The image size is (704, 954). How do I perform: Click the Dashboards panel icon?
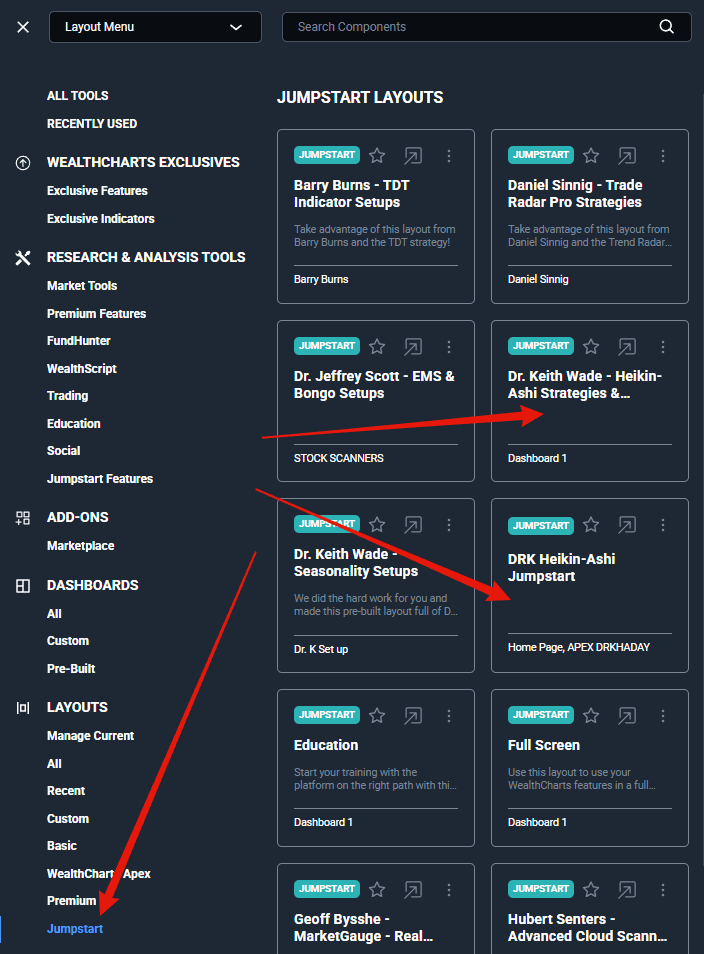(23, 586)
